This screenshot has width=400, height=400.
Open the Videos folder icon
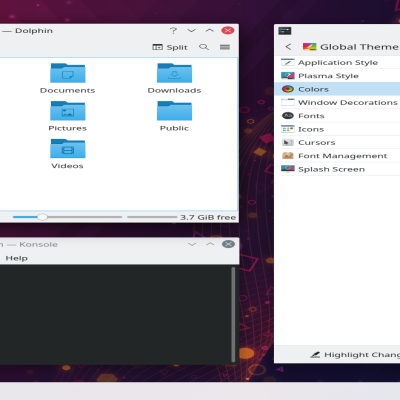click(68, 148)
